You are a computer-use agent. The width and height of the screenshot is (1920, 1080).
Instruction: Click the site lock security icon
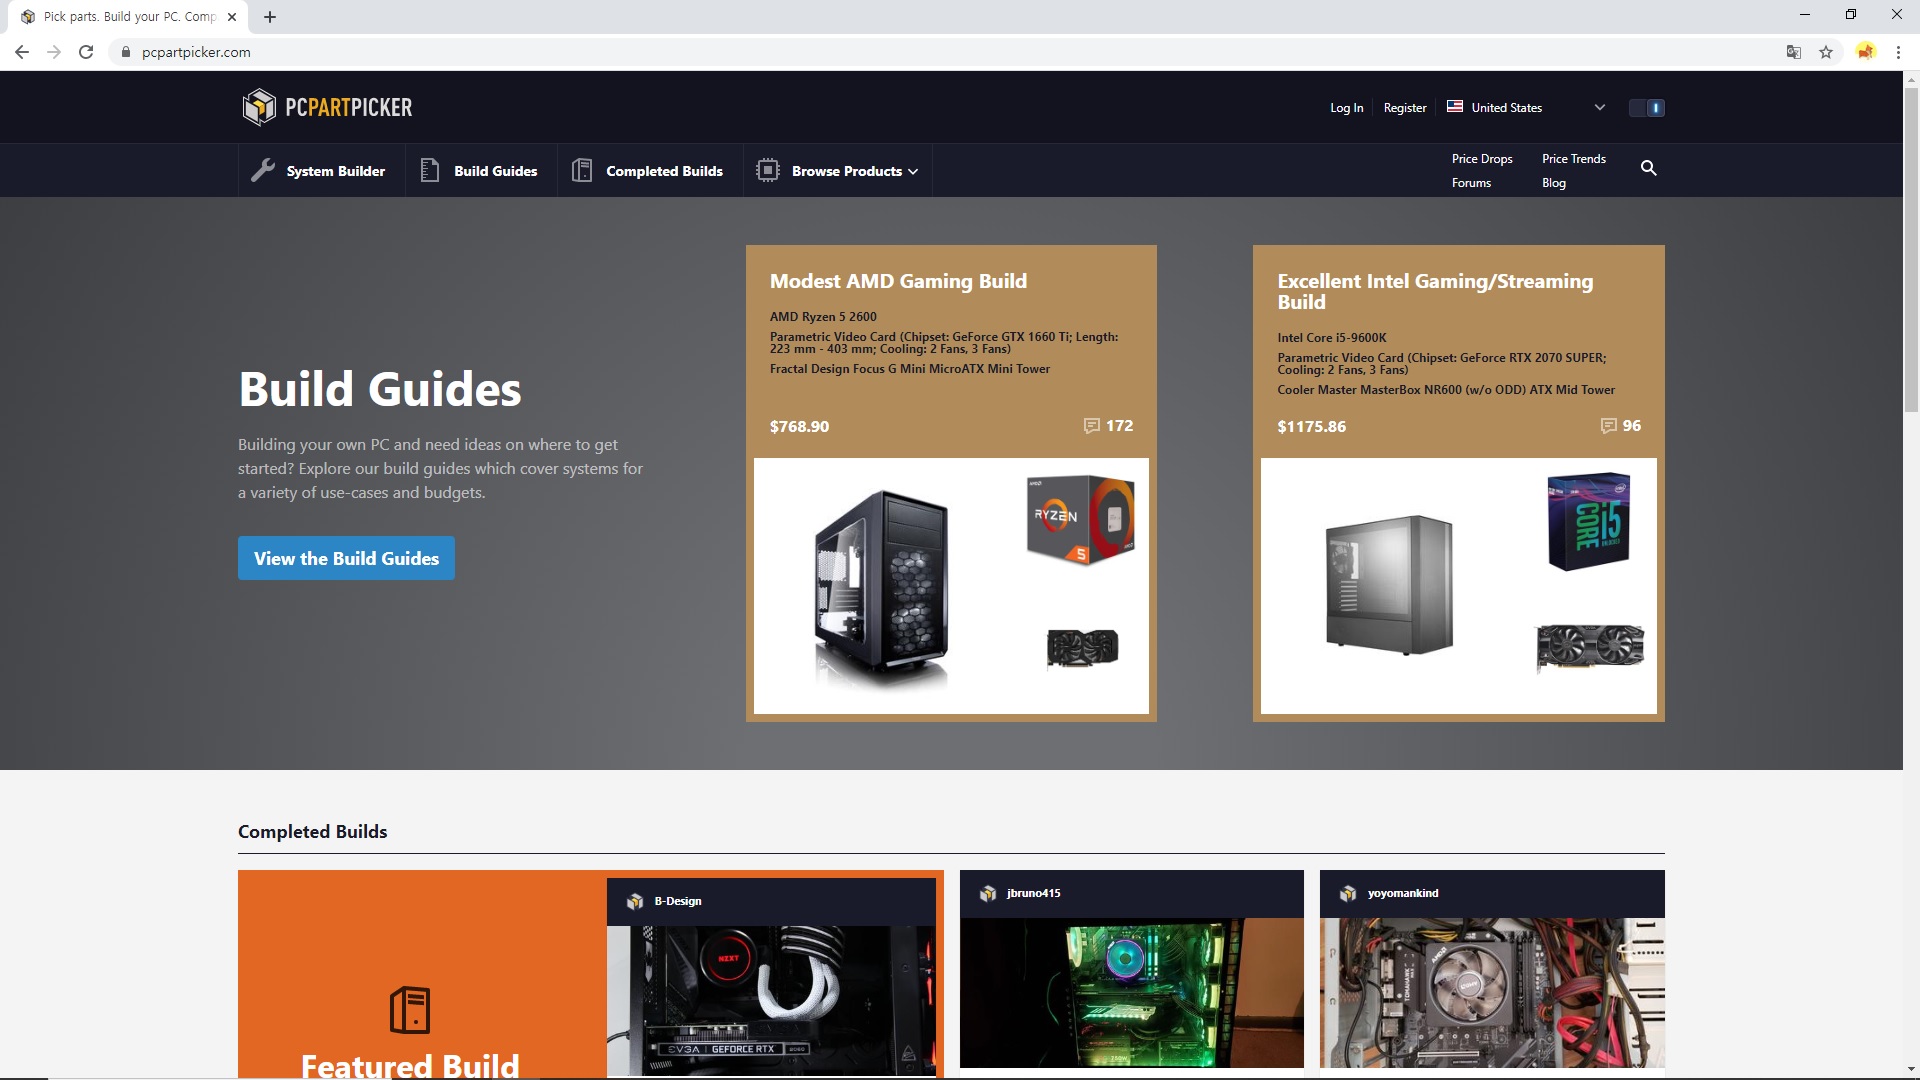coord(126,52)
